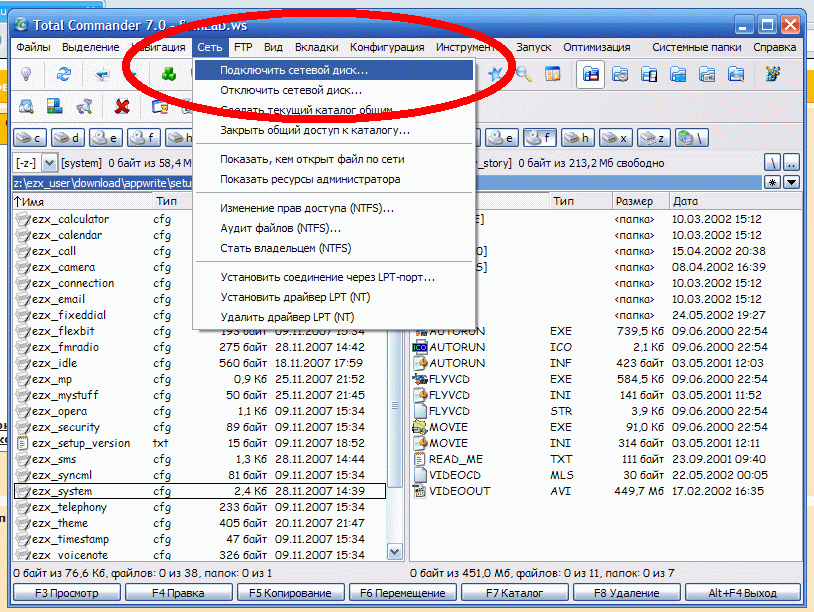Click the F6 Перемещение button
This screenshot has width=814, height=612.
pos(402,593)
